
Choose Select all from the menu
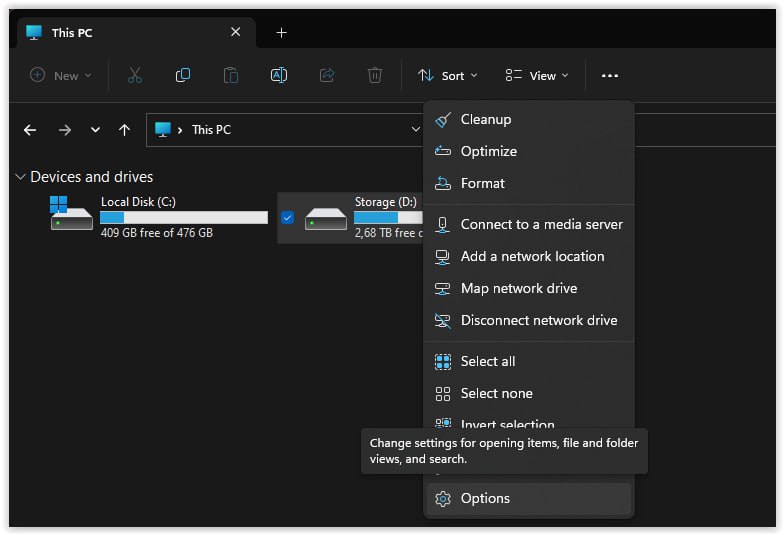pyautogui.click(x=529, y=362)
